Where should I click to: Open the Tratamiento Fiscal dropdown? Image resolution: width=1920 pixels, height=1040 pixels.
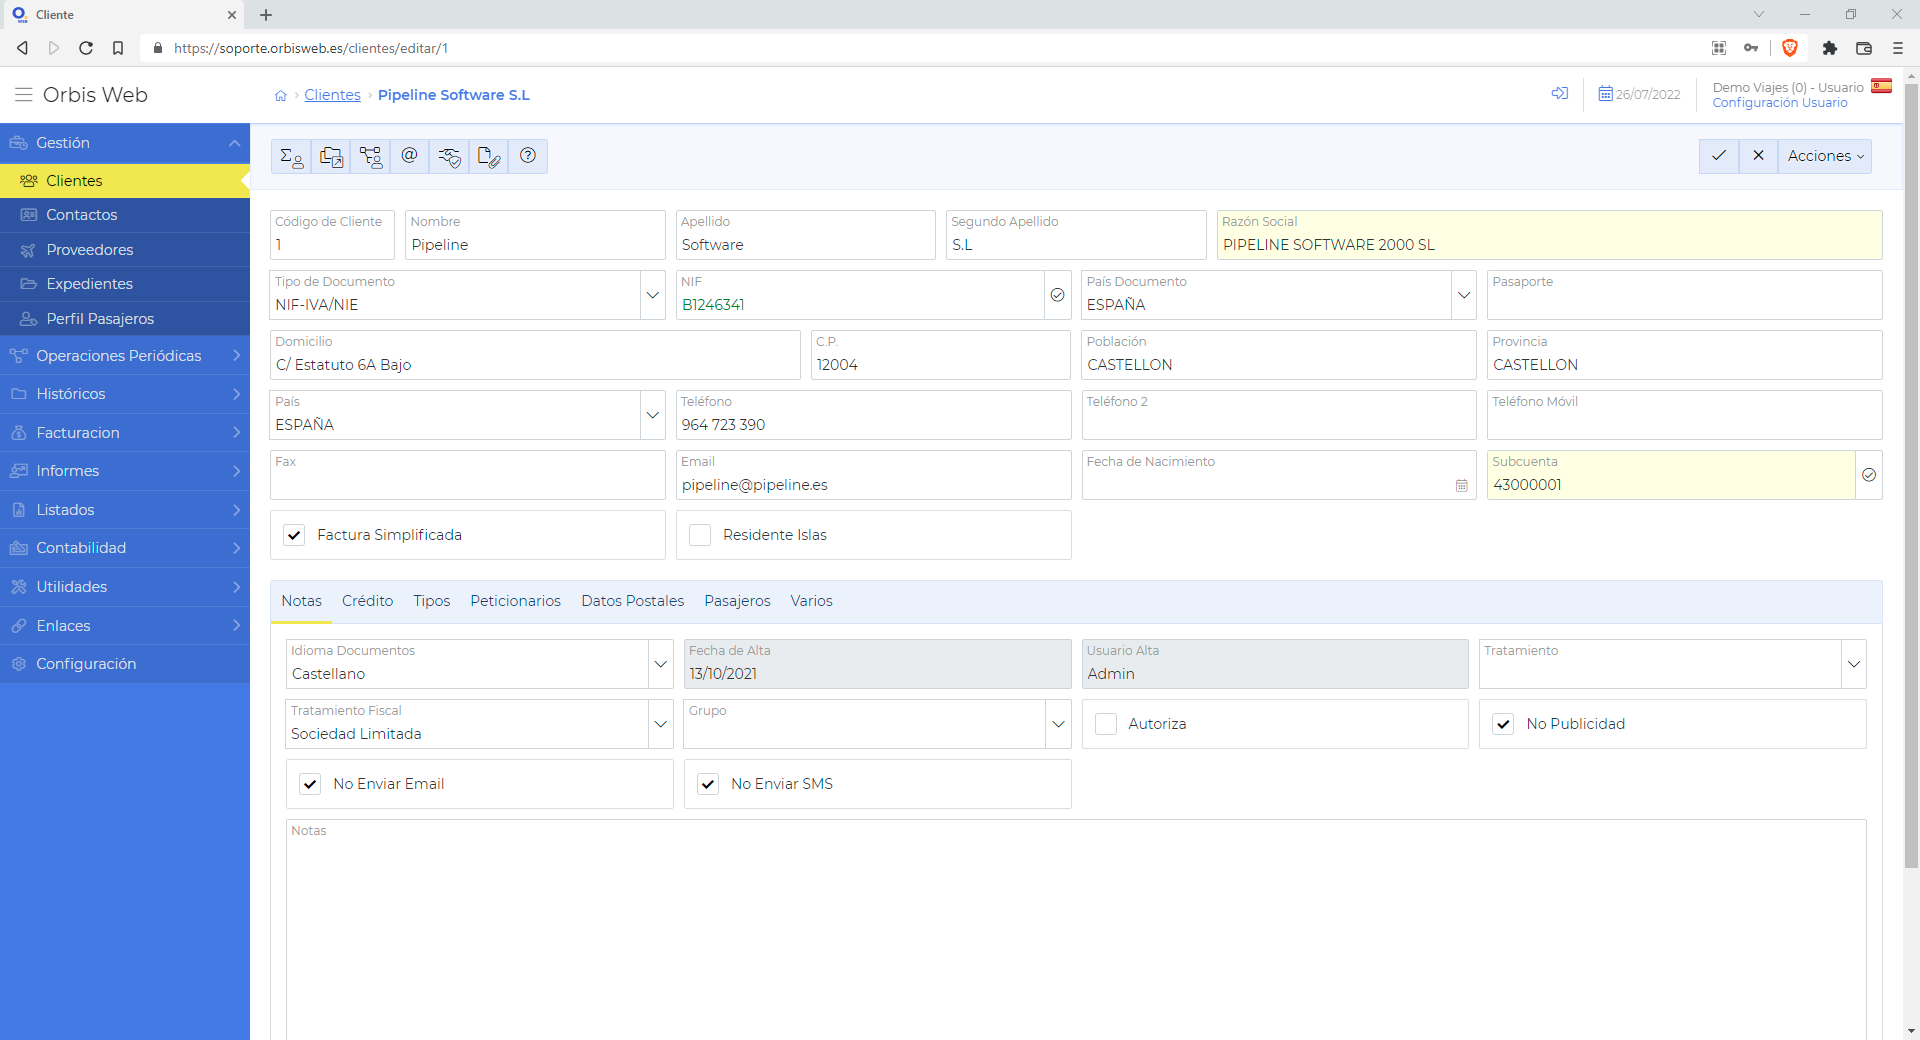(x=661, y=724)
